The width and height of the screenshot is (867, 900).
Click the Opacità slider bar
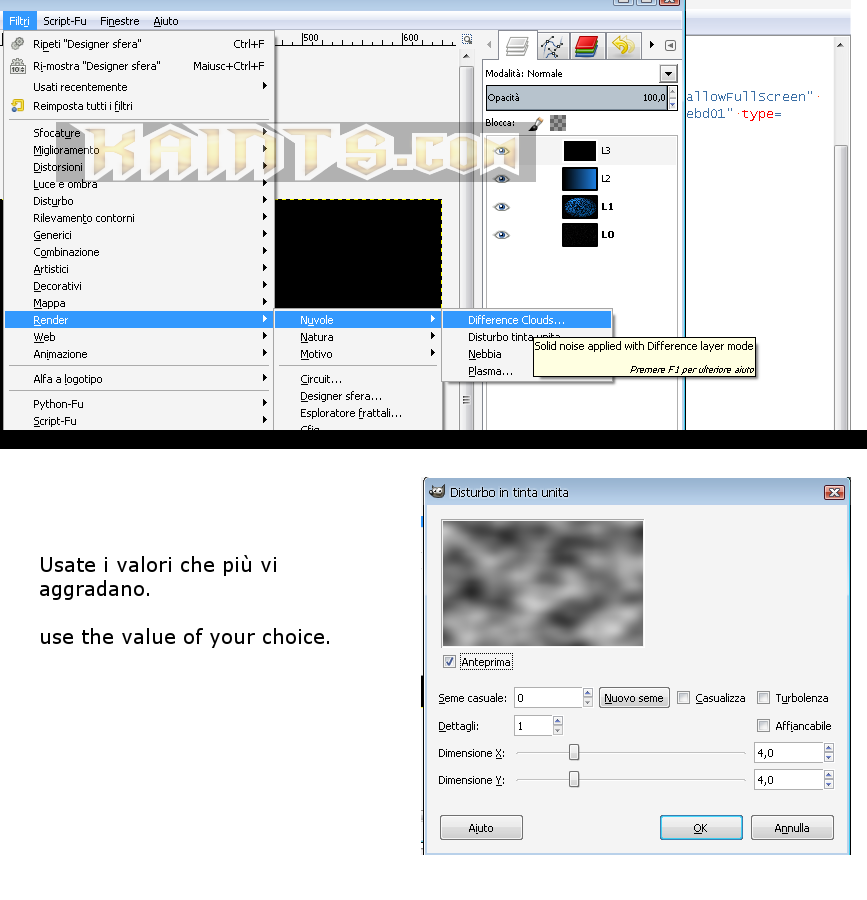click(577, 98)
